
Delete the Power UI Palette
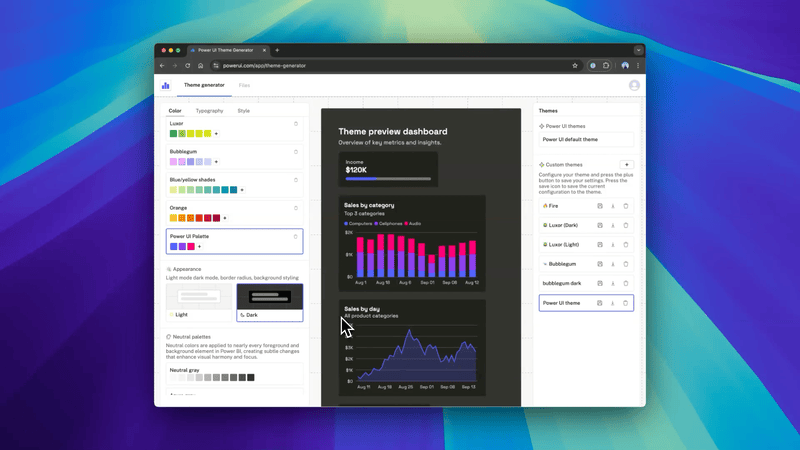point(295,237)
